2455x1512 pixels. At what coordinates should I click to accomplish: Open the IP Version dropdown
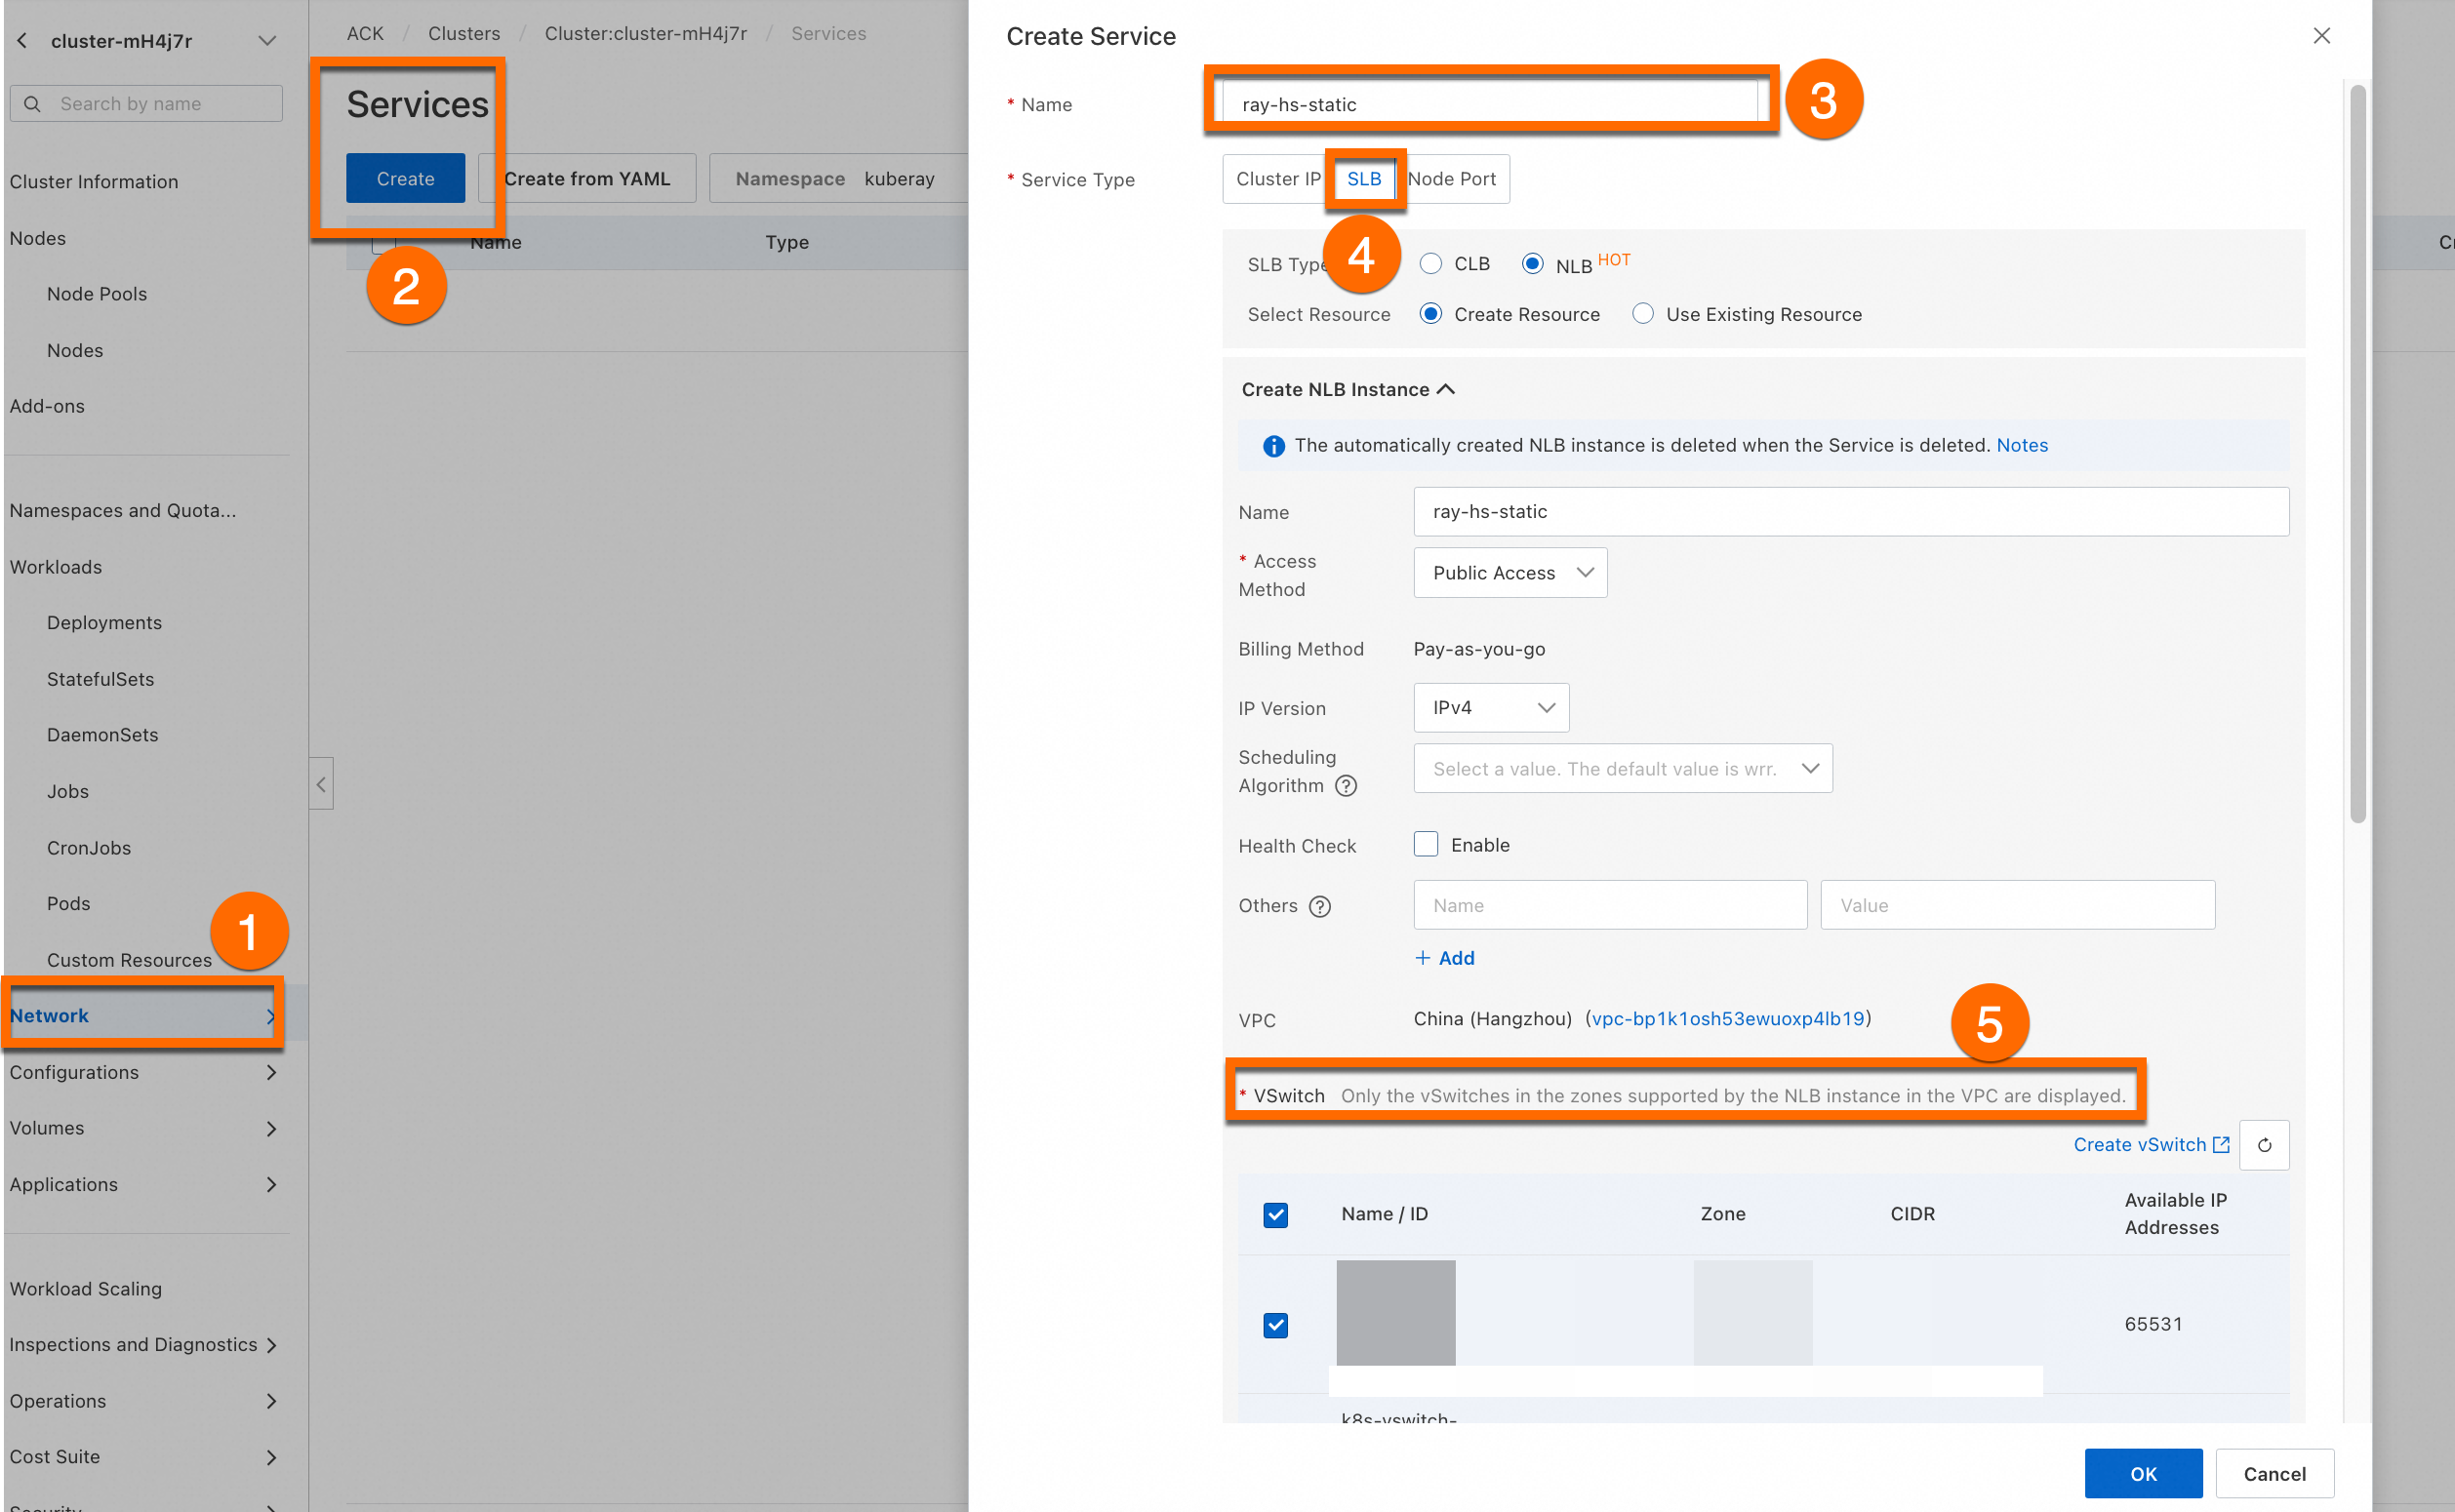(1490, 708)
